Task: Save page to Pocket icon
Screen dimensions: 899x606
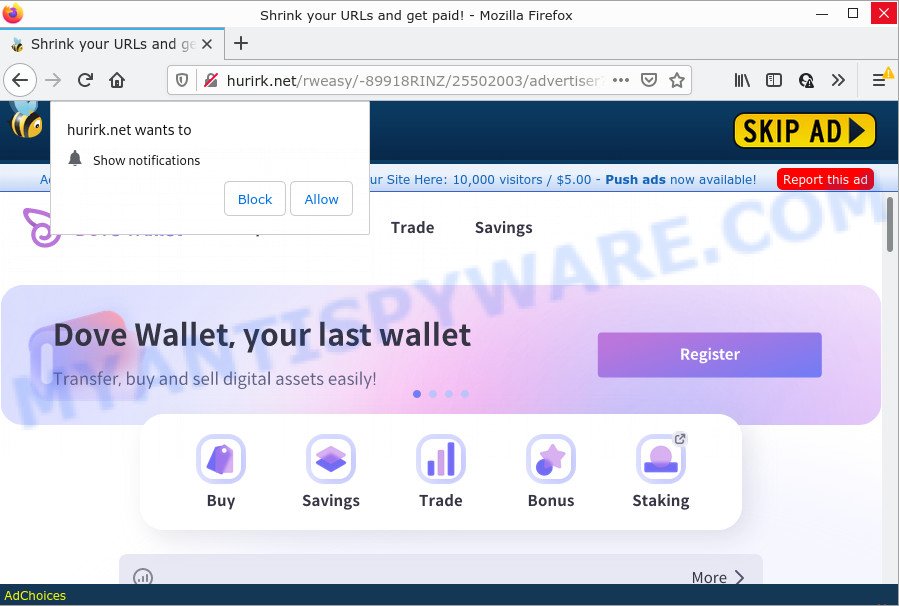Action: point(648,80)
